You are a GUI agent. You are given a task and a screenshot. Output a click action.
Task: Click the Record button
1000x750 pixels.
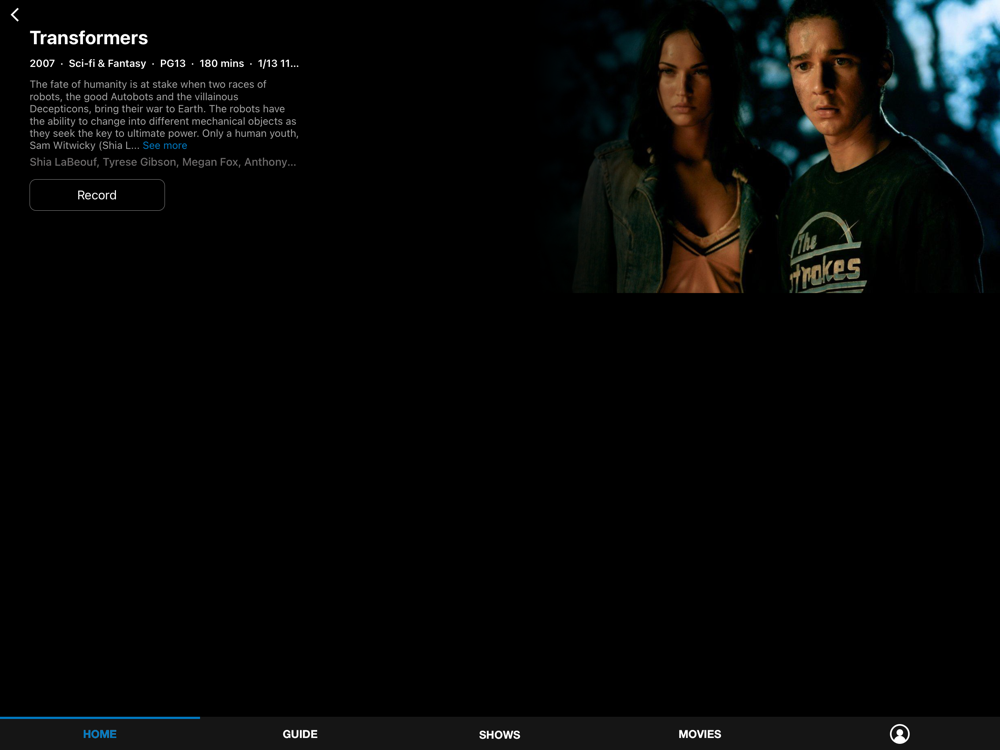coord(97,195)
